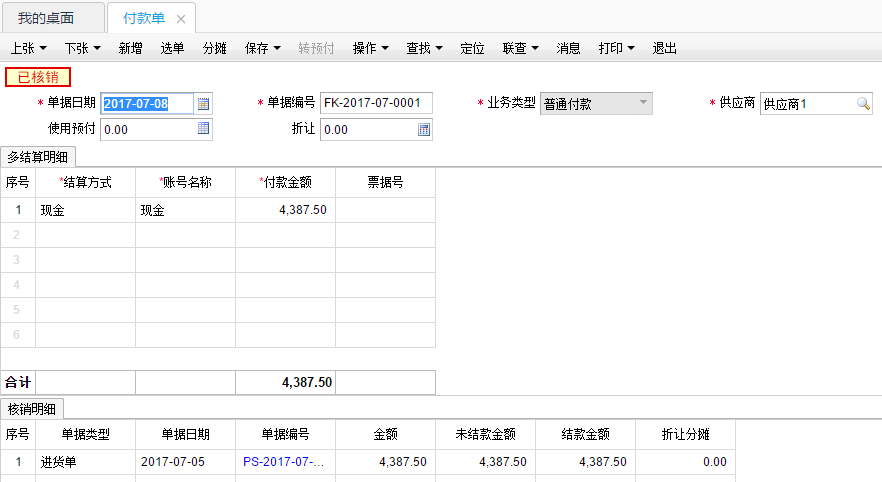Open the calendar picker for 单据日期

(203, 103)
